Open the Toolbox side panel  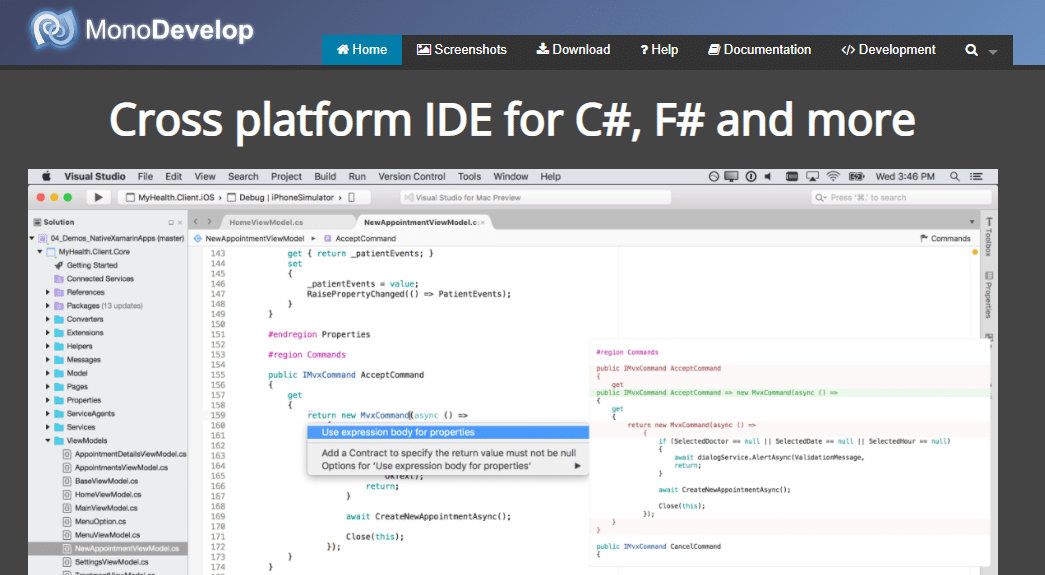988,237
